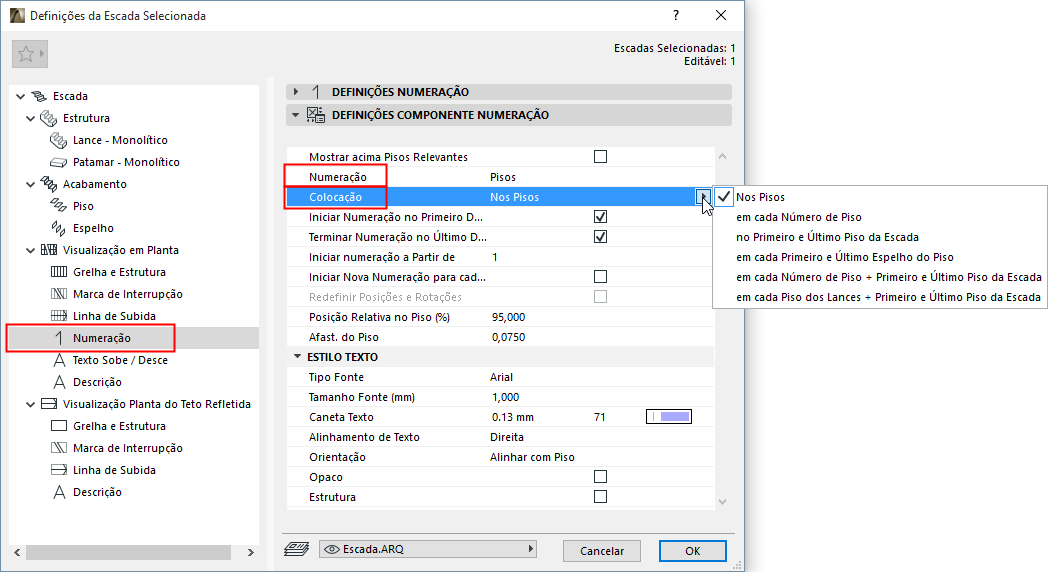This screenshot has height=572, width=1048.
Task: Click Descrição icon under Visualização em Planta
Action: pyautogui.click(x=59, y=382)
